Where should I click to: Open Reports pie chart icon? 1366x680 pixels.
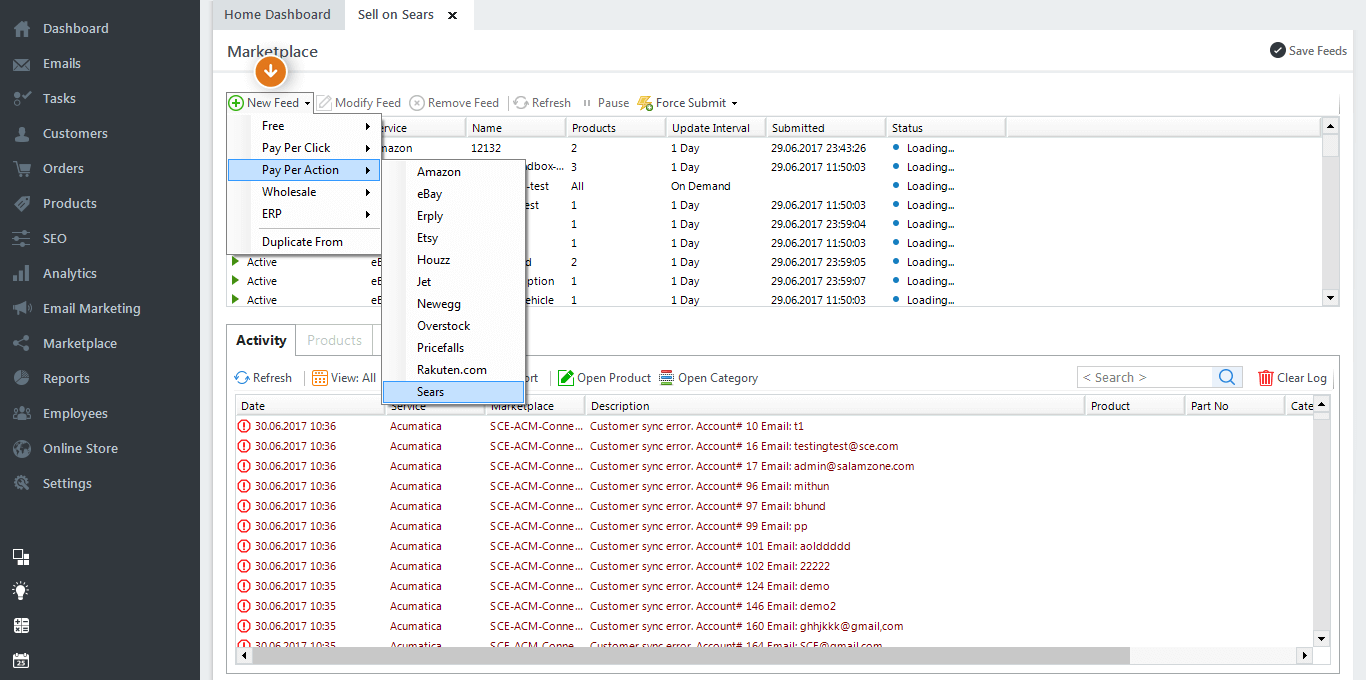pos(21,379)
